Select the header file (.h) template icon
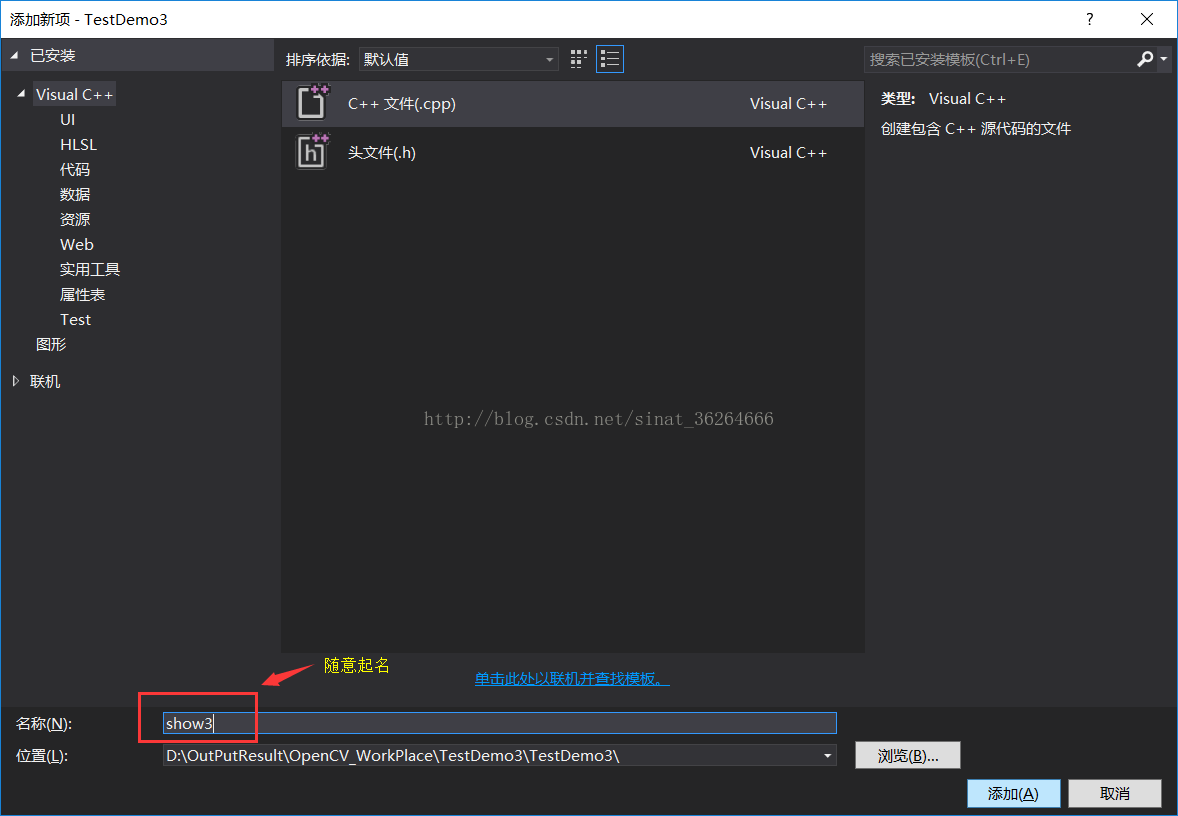Image resolution: width=1178 pixels, height=816 pixels. pos(313,152)
